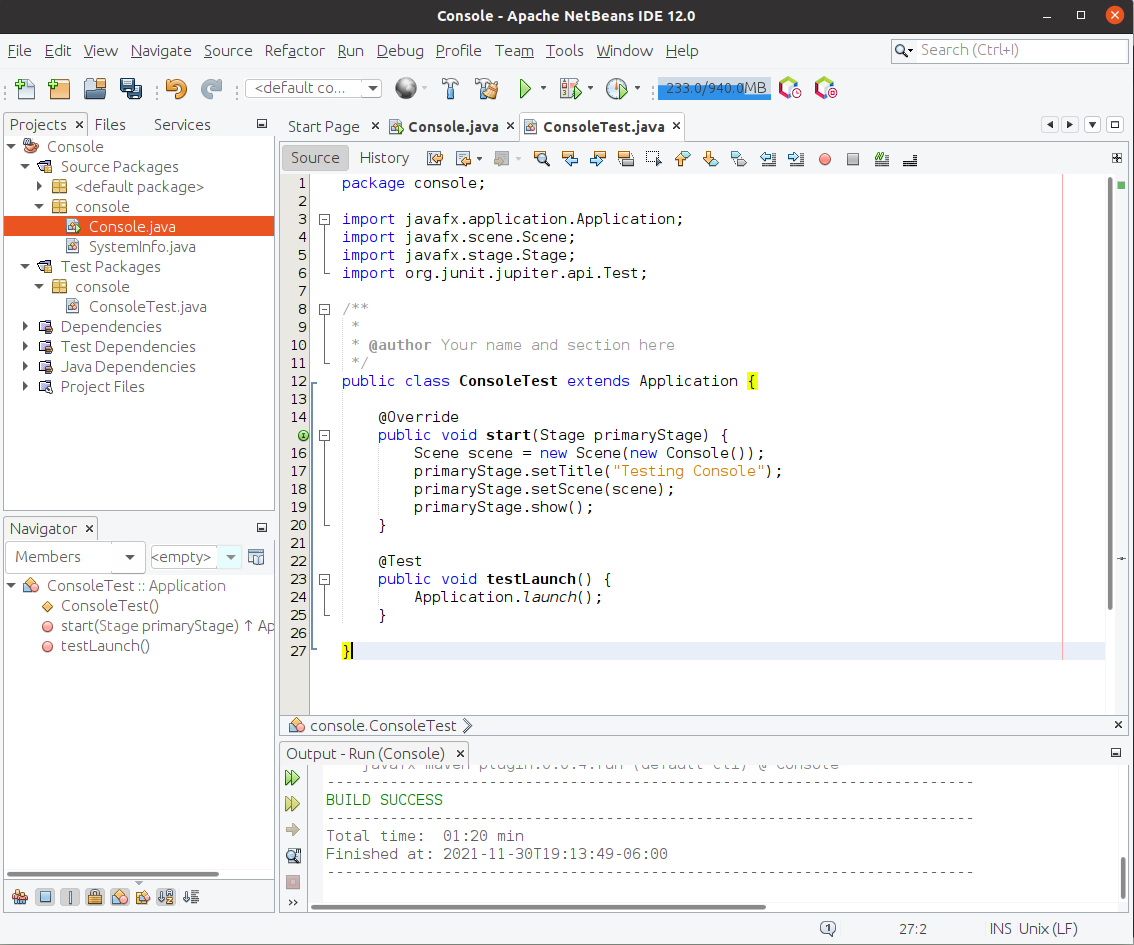The width and height of the screenshot is (1134, 945).
Task: Click the Build Project hammer icon
Action: (x=450, y=89)
